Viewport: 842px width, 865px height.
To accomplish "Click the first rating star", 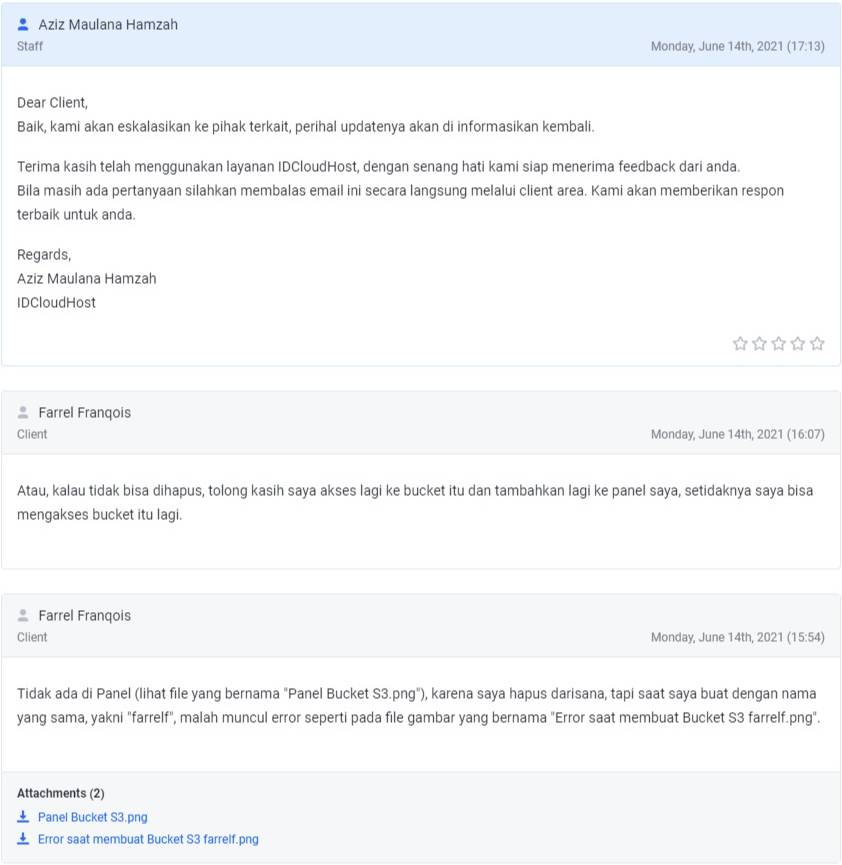I will pos(740,344).
